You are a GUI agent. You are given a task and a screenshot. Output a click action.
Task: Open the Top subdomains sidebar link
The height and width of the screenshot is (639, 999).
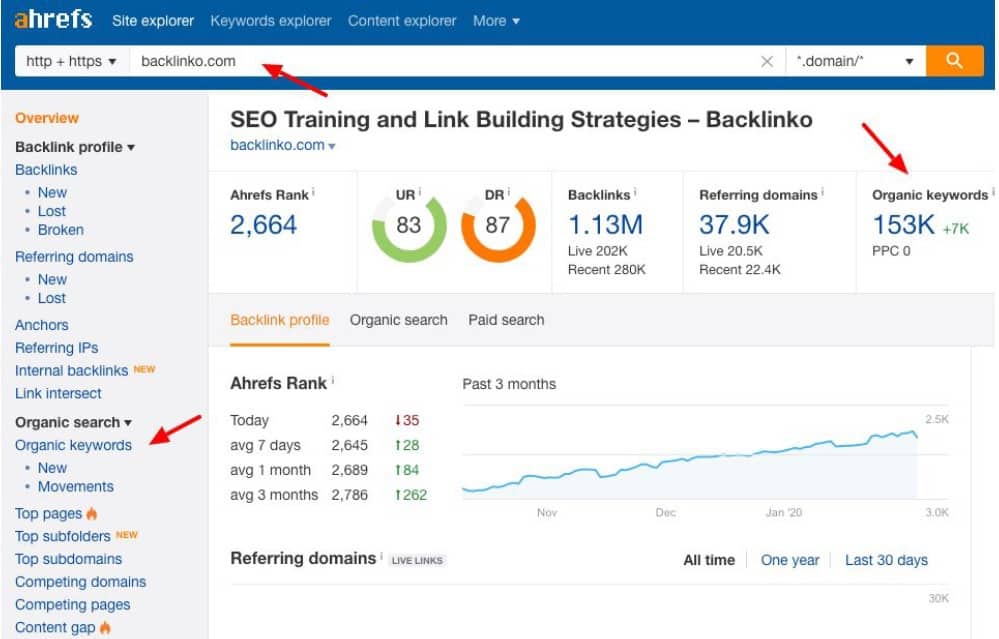coord(68,559)
